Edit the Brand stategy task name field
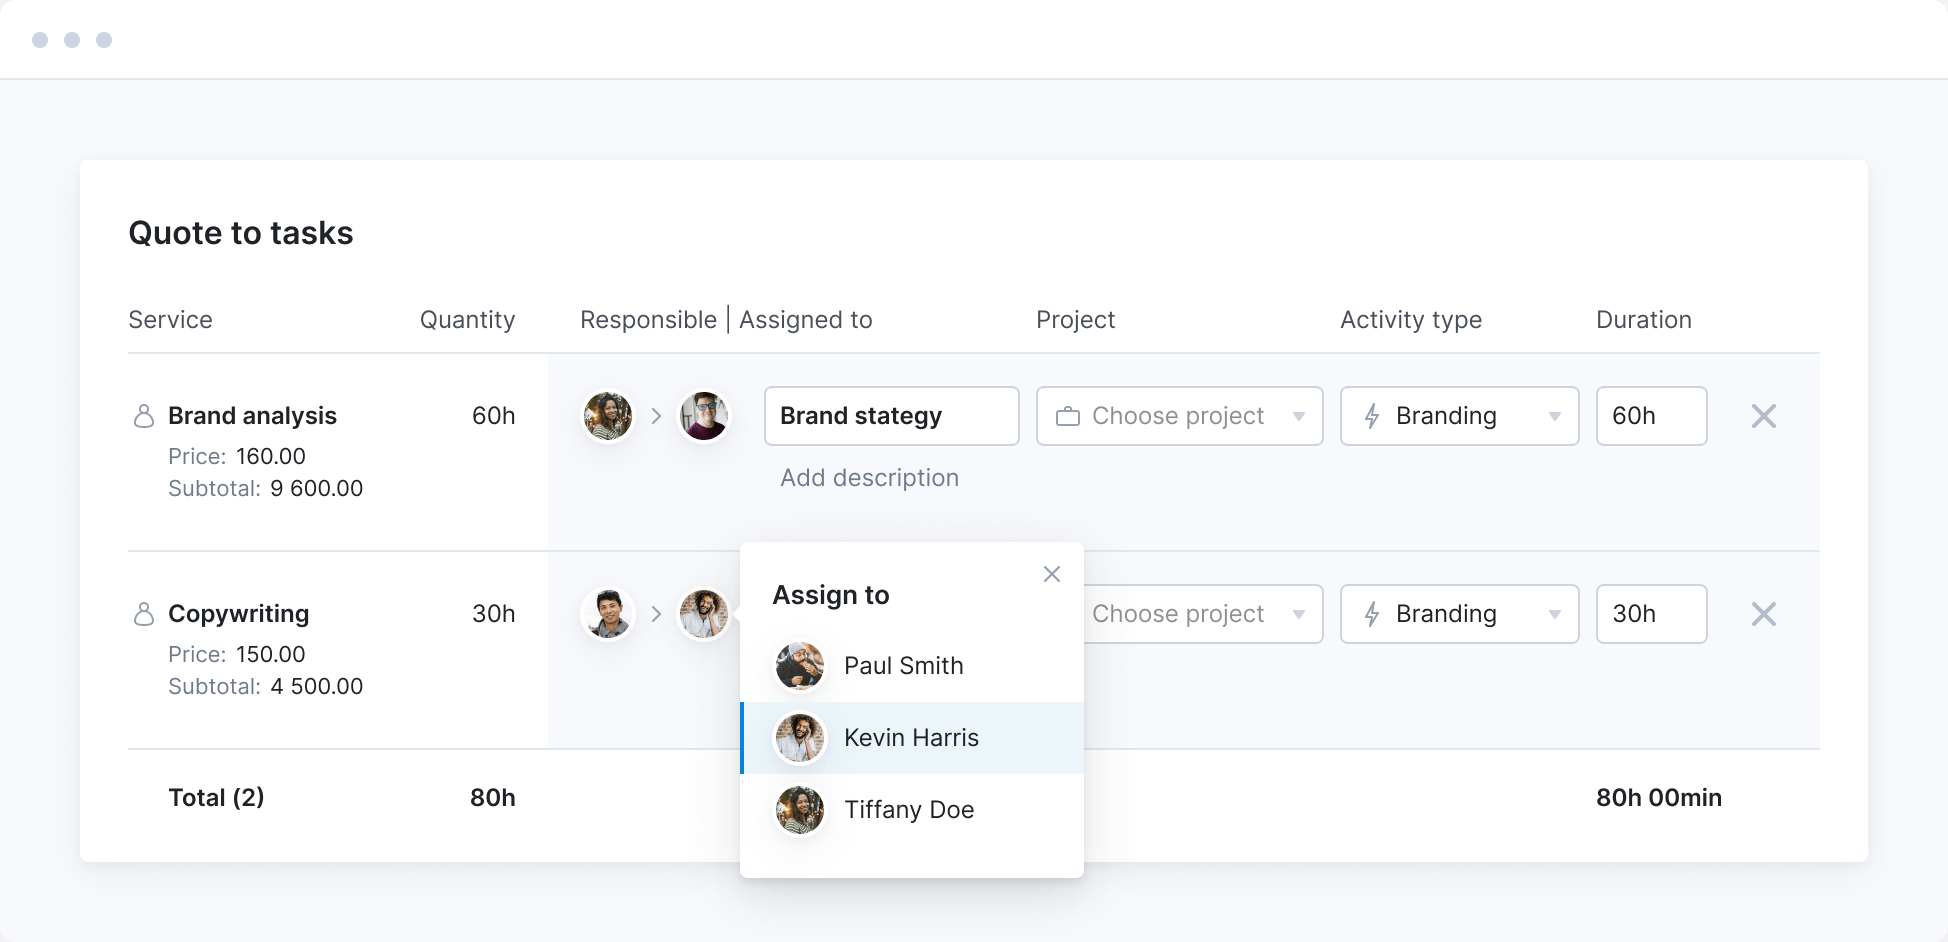The image size is (1948, 942). tap(891, 416)
